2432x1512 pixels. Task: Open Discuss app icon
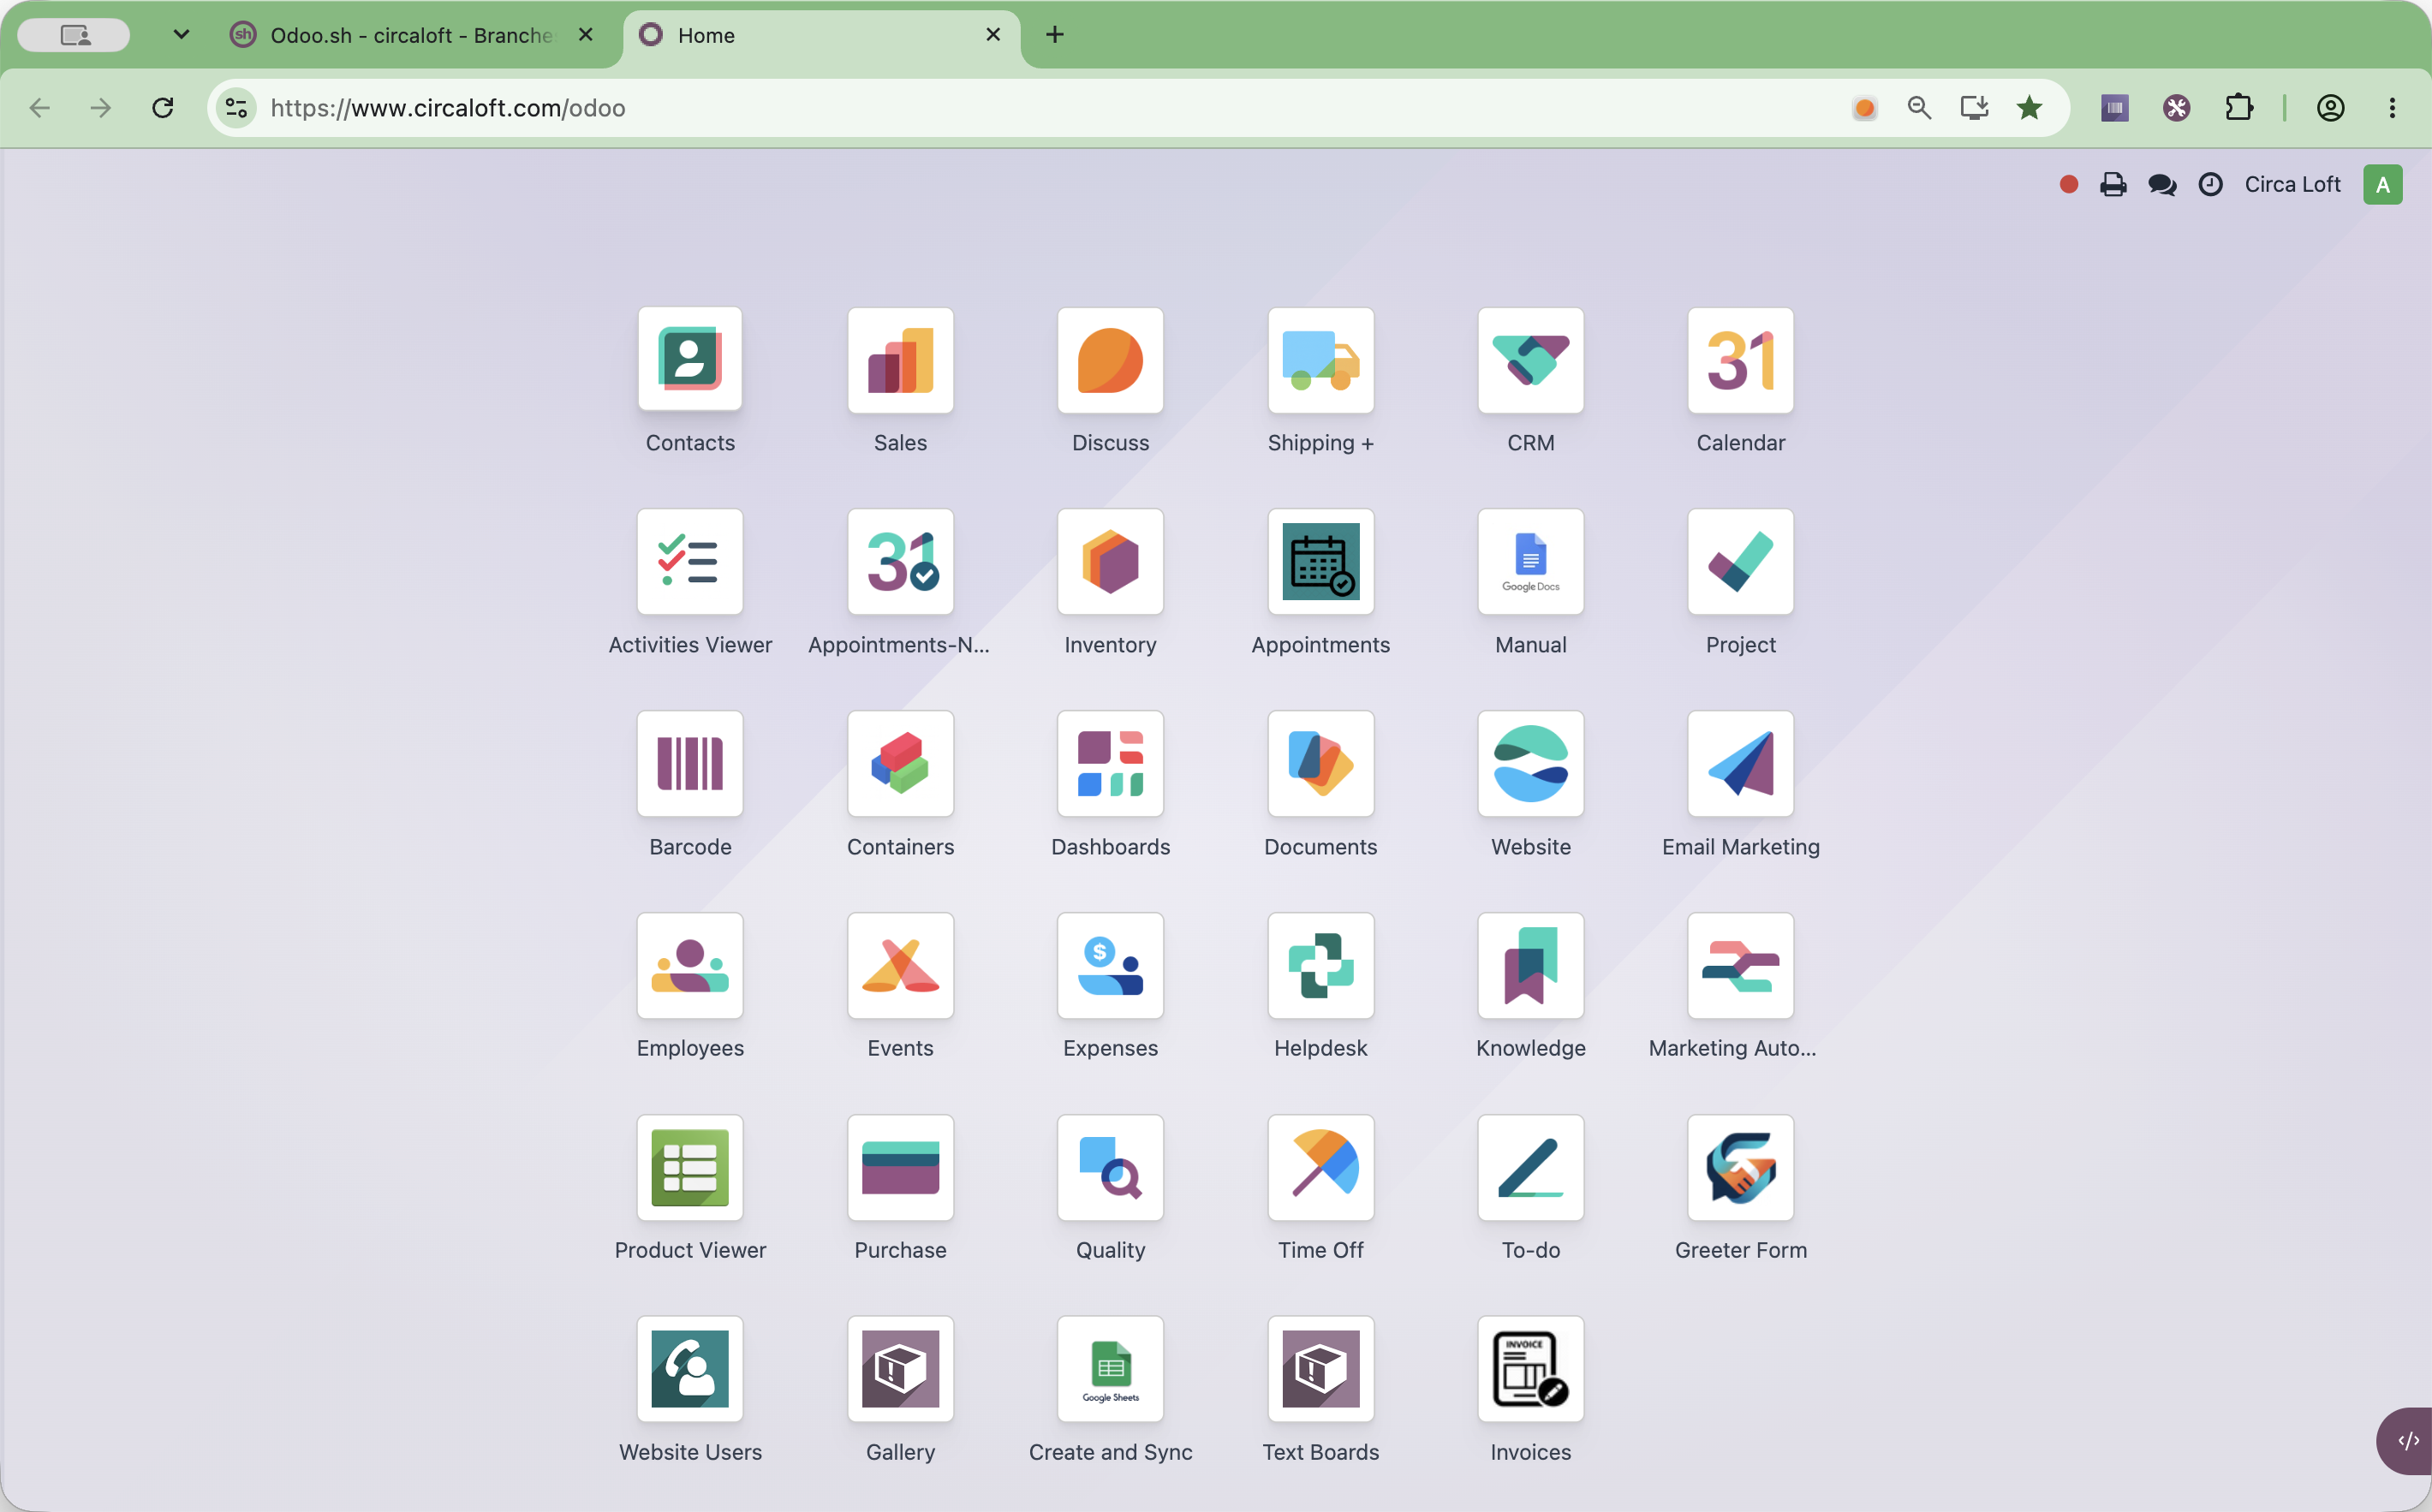pyautogui.click(x=1110, y=360)
